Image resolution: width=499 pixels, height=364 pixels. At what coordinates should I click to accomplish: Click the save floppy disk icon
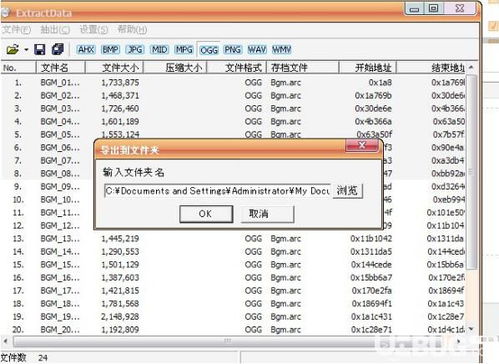40,49
